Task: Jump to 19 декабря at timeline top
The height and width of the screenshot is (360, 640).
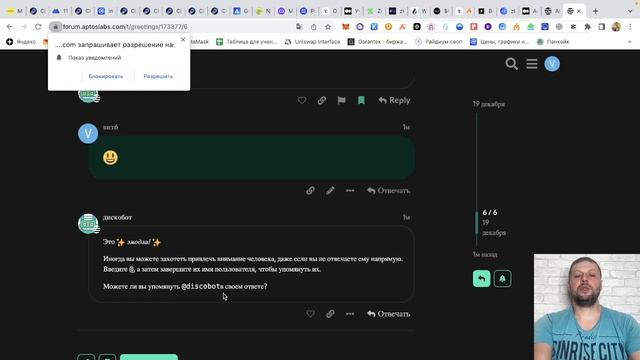Action: 489,104
